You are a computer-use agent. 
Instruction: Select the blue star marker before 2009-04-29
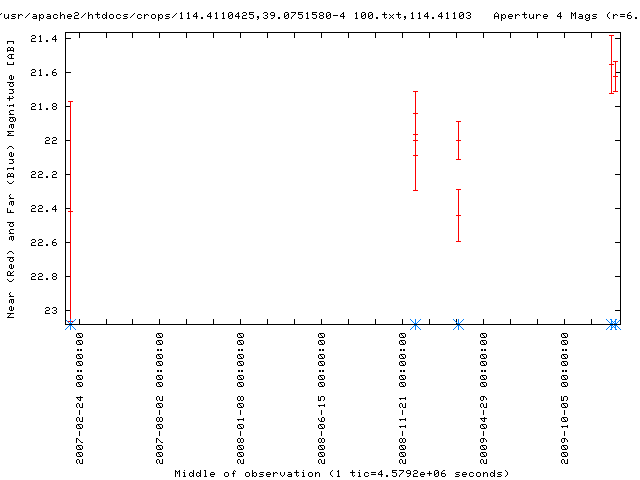click(458, 325)
